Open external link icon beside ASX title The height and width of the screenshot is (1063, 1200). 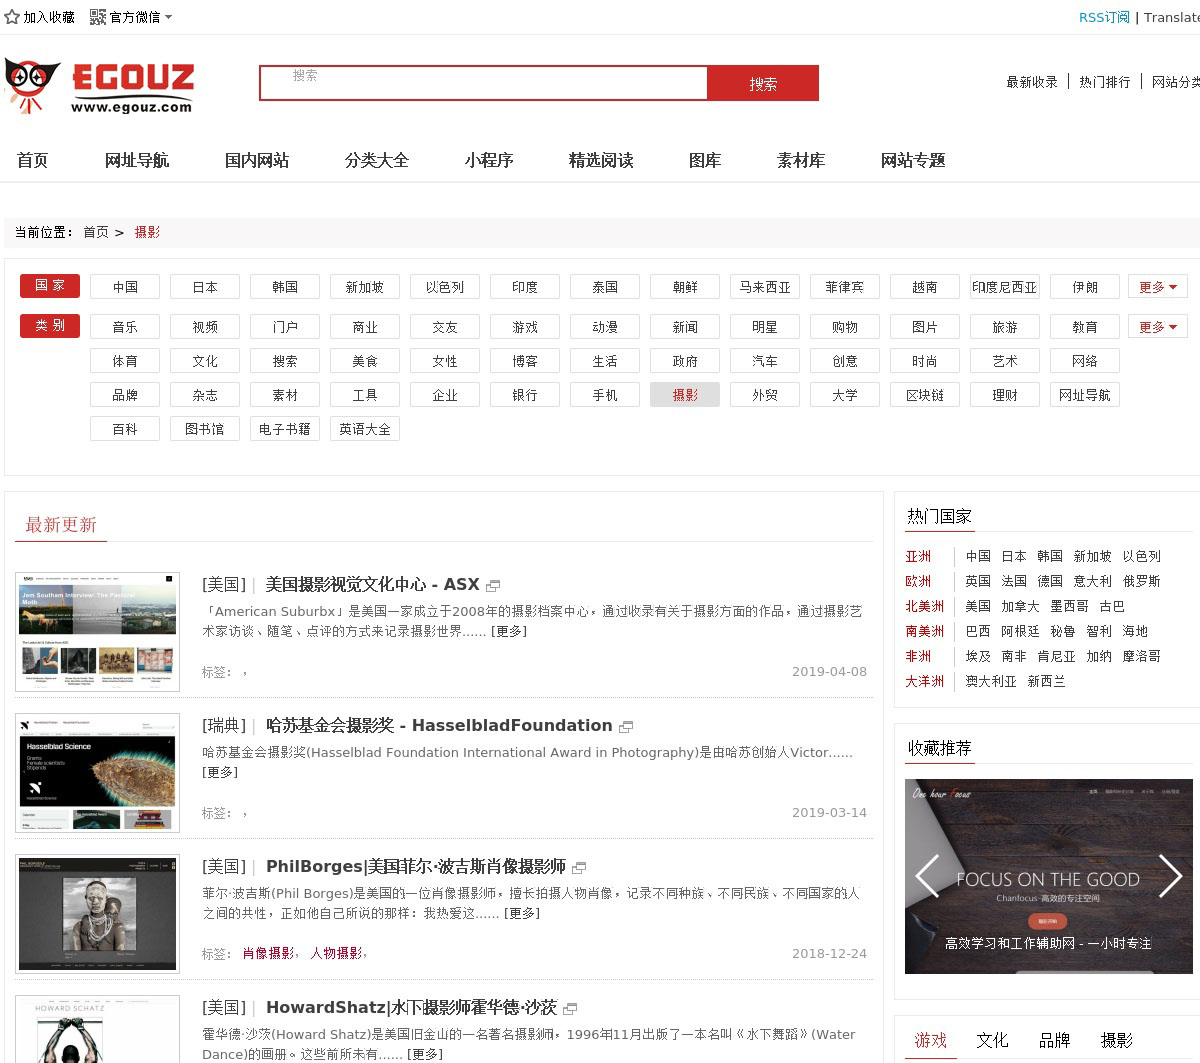point(493,585)
